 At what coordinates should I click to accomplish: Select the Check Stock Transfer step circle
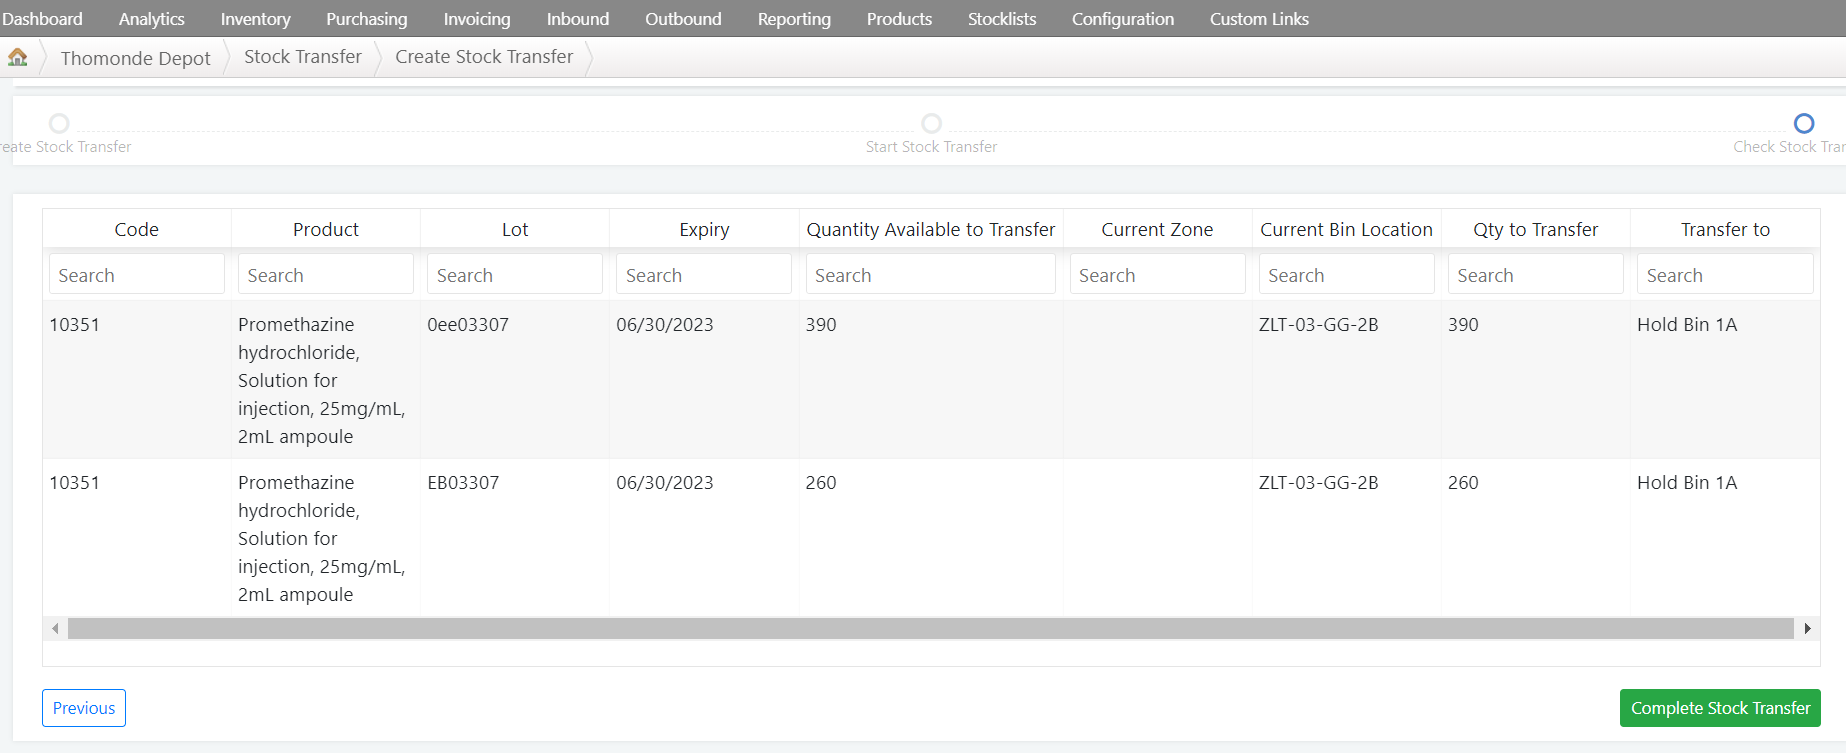click(1804, 123)
